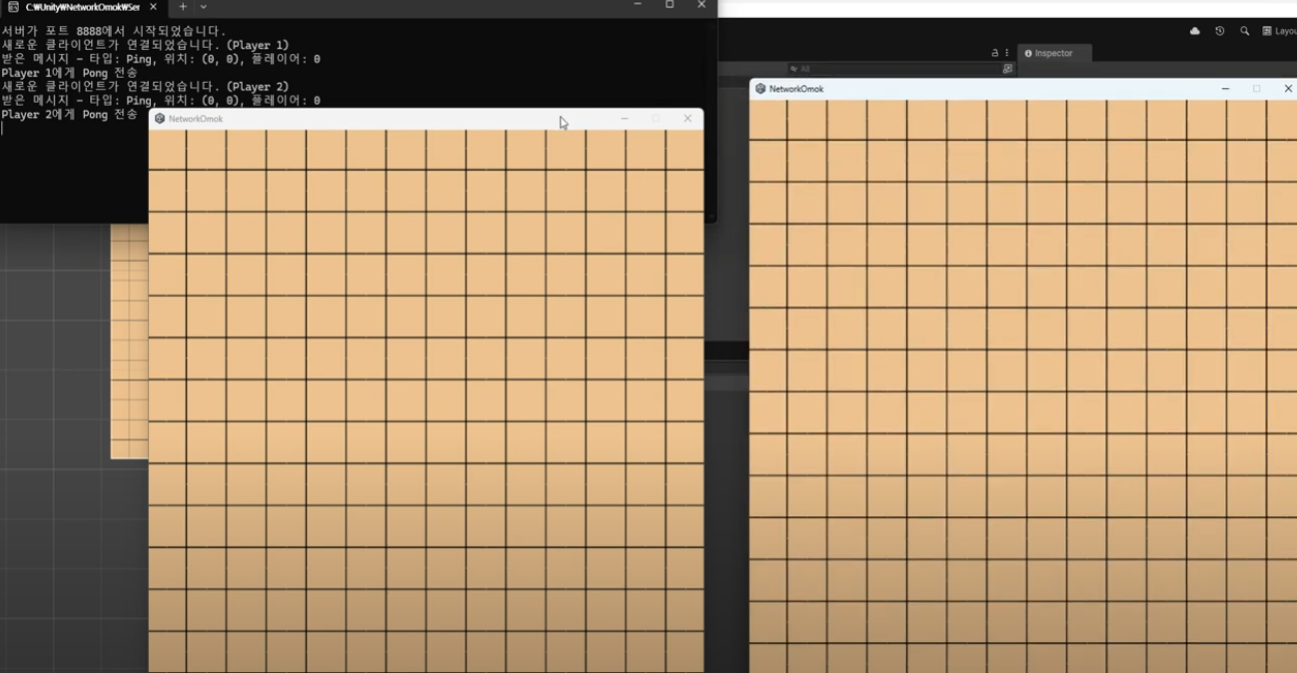Click the terminal icon on the tab
This screenshot has height=673, width=1297.
pyautogui.click(x=13, y=7)
